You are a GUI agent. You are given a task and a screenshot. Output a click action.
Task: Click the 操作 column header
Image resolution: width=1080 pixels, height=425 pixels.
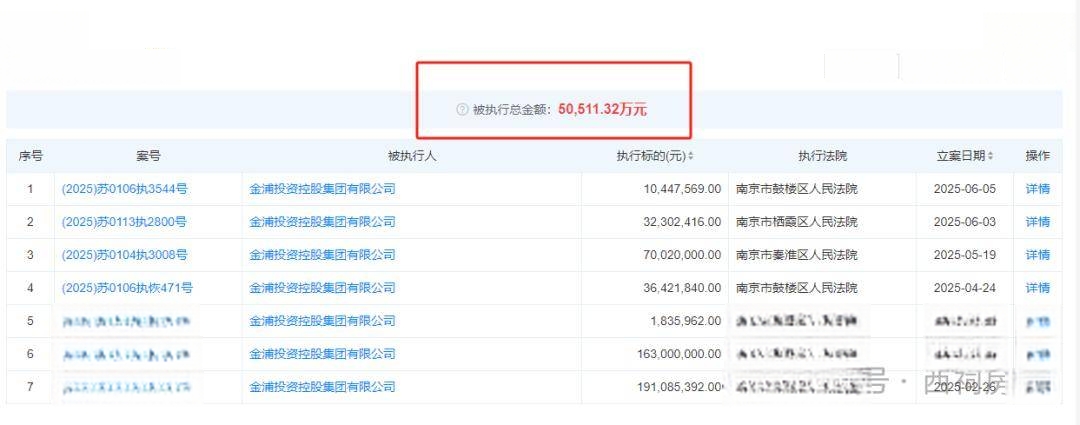pos(1038,156)
